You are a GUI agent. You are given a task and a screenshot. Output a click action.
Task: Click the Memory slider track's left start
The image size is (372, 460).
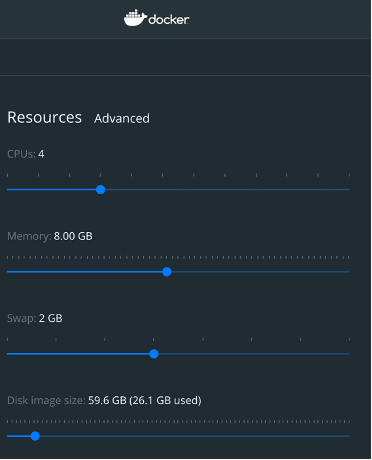point(8,272)
